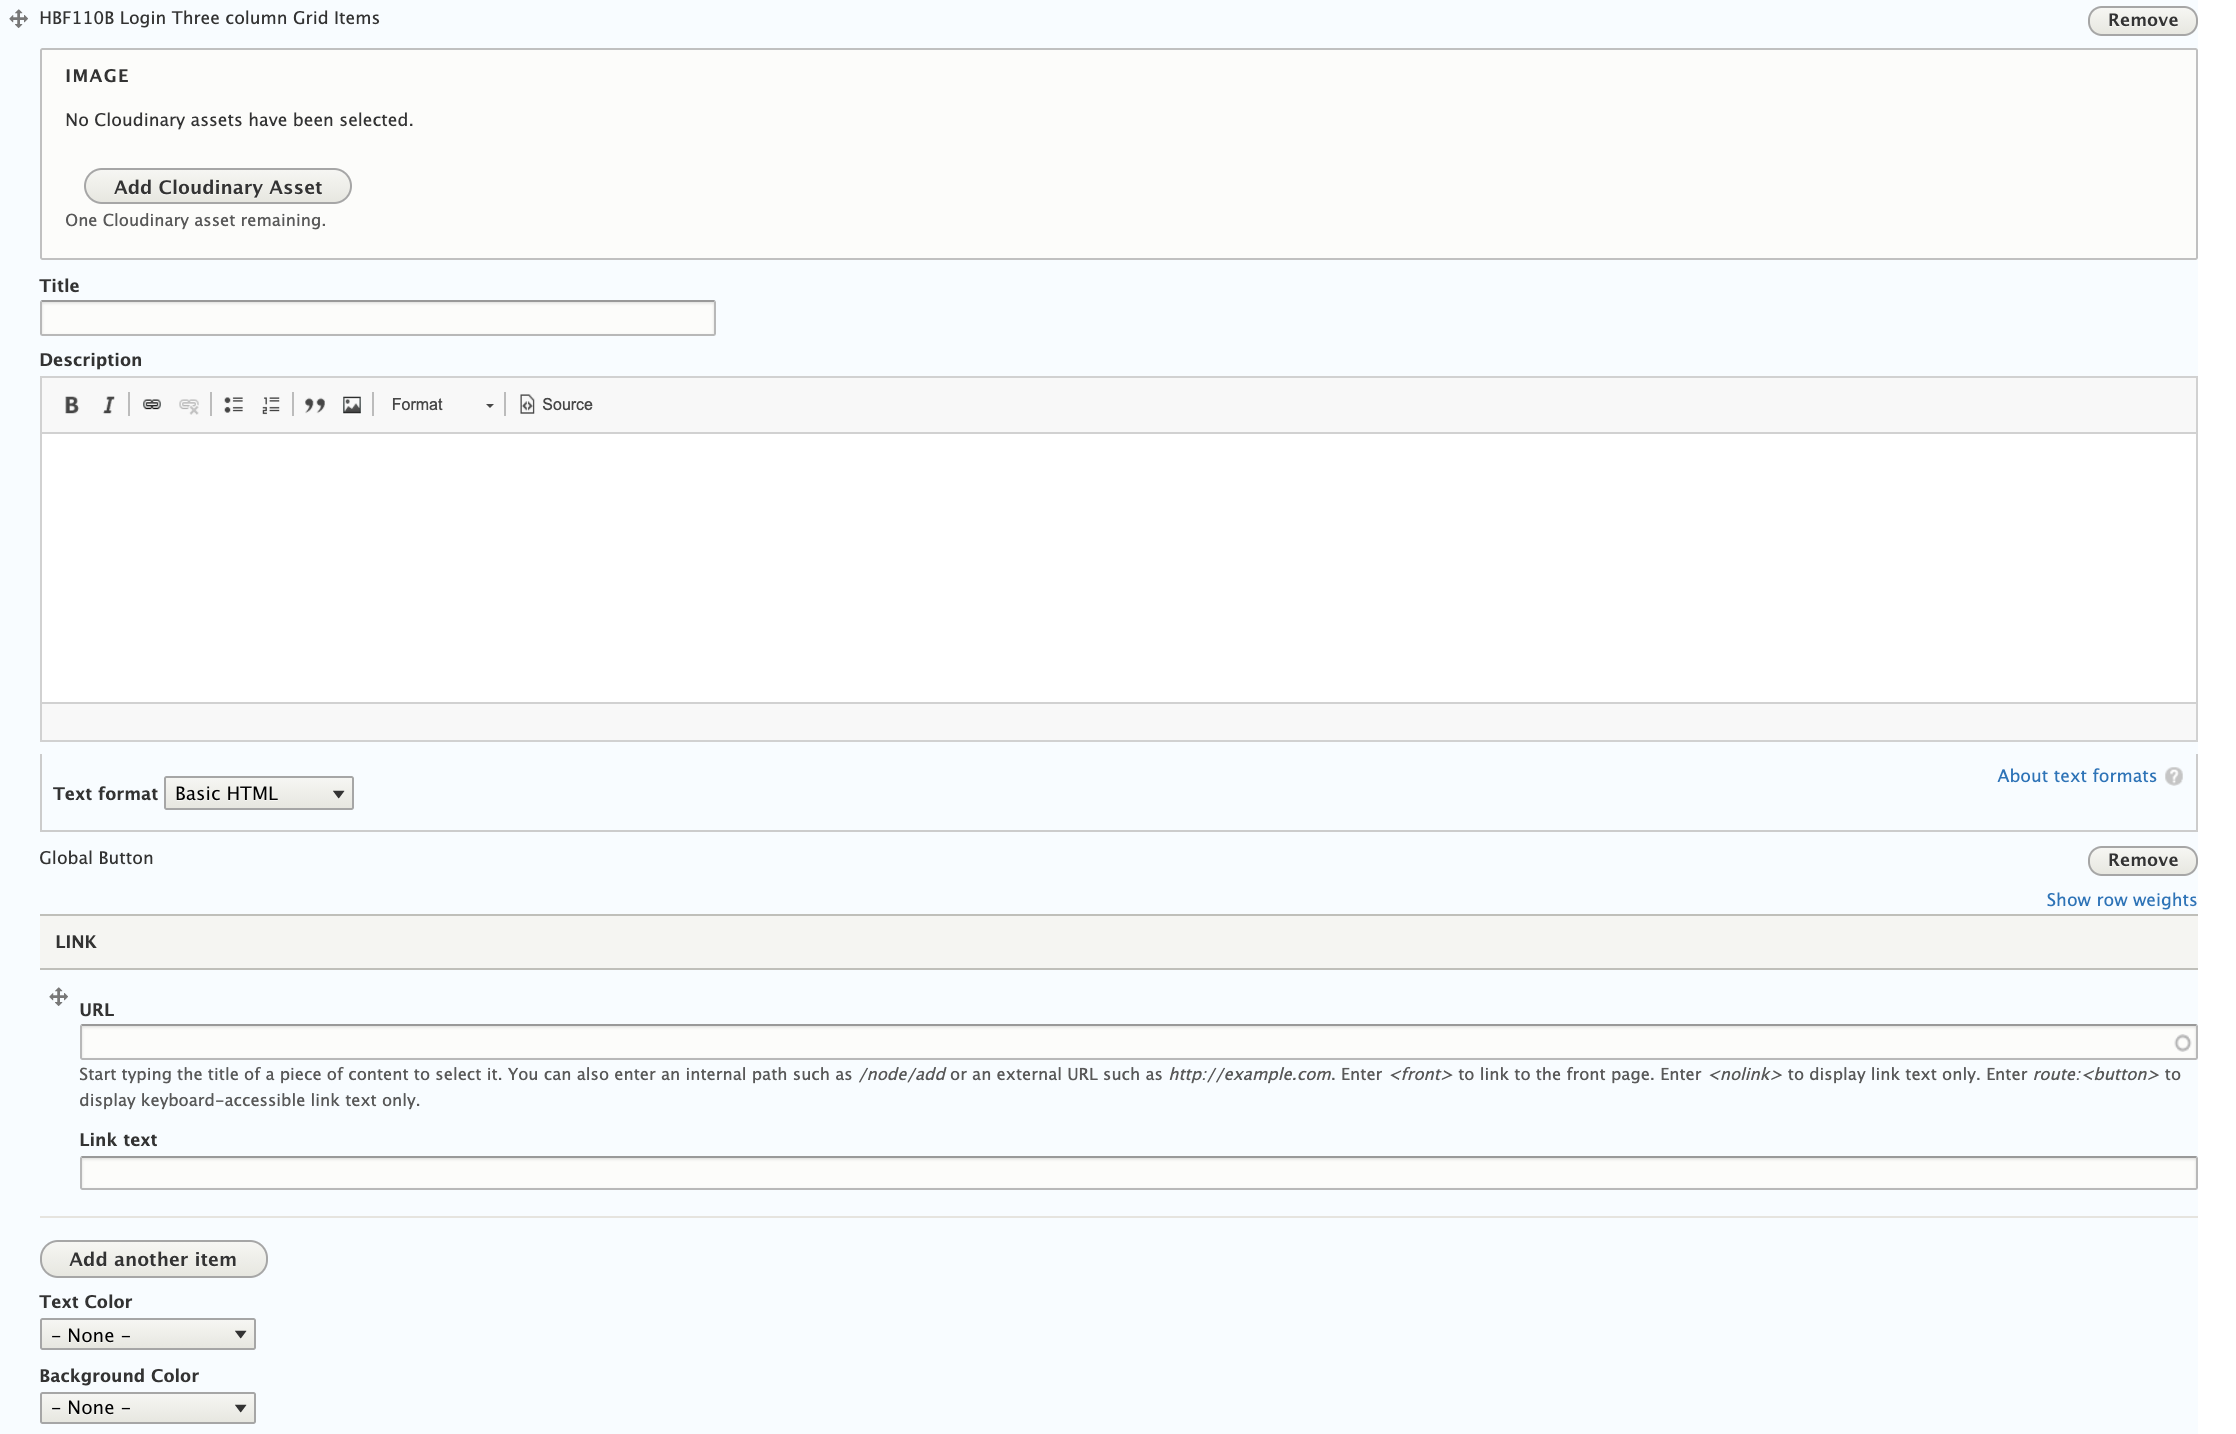Click the drag handle icon for URL
Image resolution: width=2236 pixels, height=1434 pixels.
tap(59, 997)
